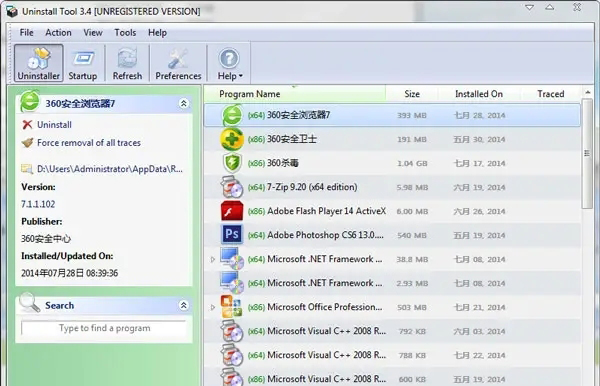600x386 pixels.
Task: Select the 360安全浏览器7 program row
Action: pyautogui.click(x=392, y=115)
